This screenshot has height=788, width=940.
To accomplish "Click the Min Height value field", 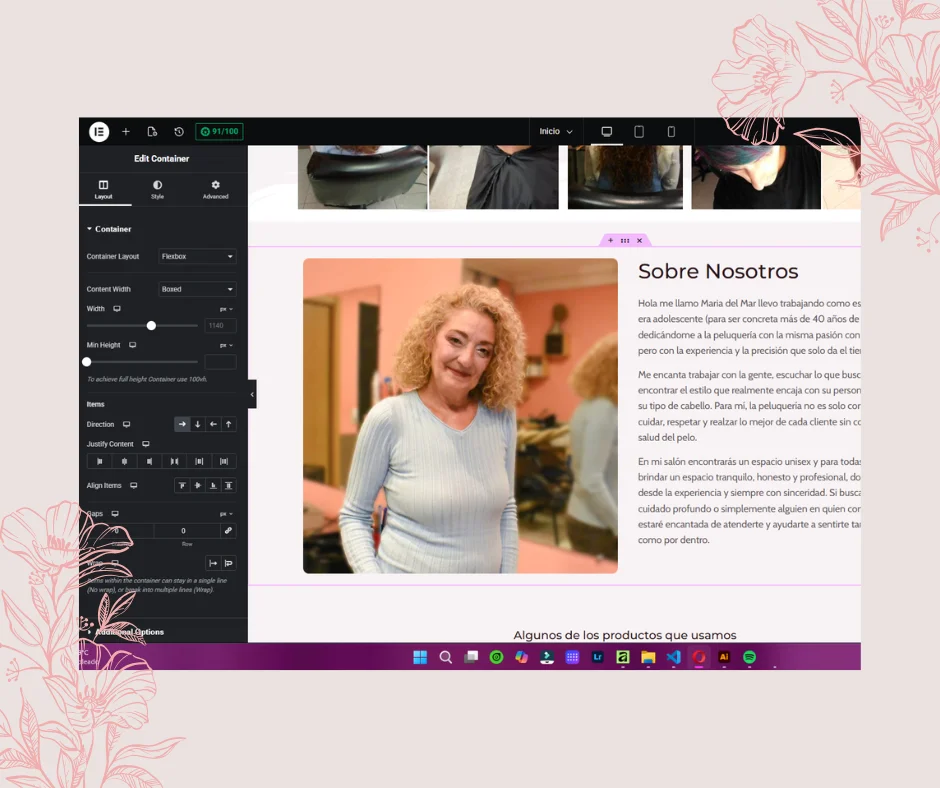I will (220, 362).
